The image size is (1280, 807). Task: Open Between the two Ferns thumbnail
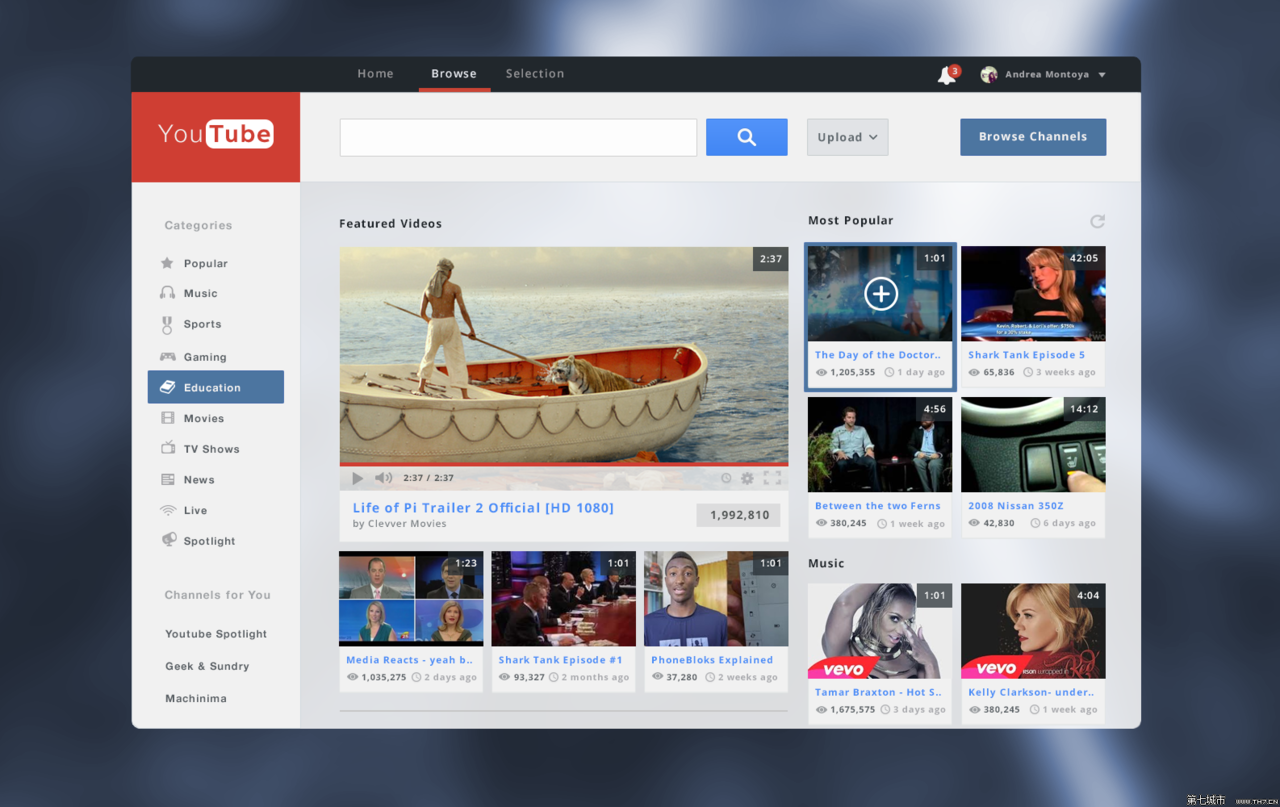880,444
